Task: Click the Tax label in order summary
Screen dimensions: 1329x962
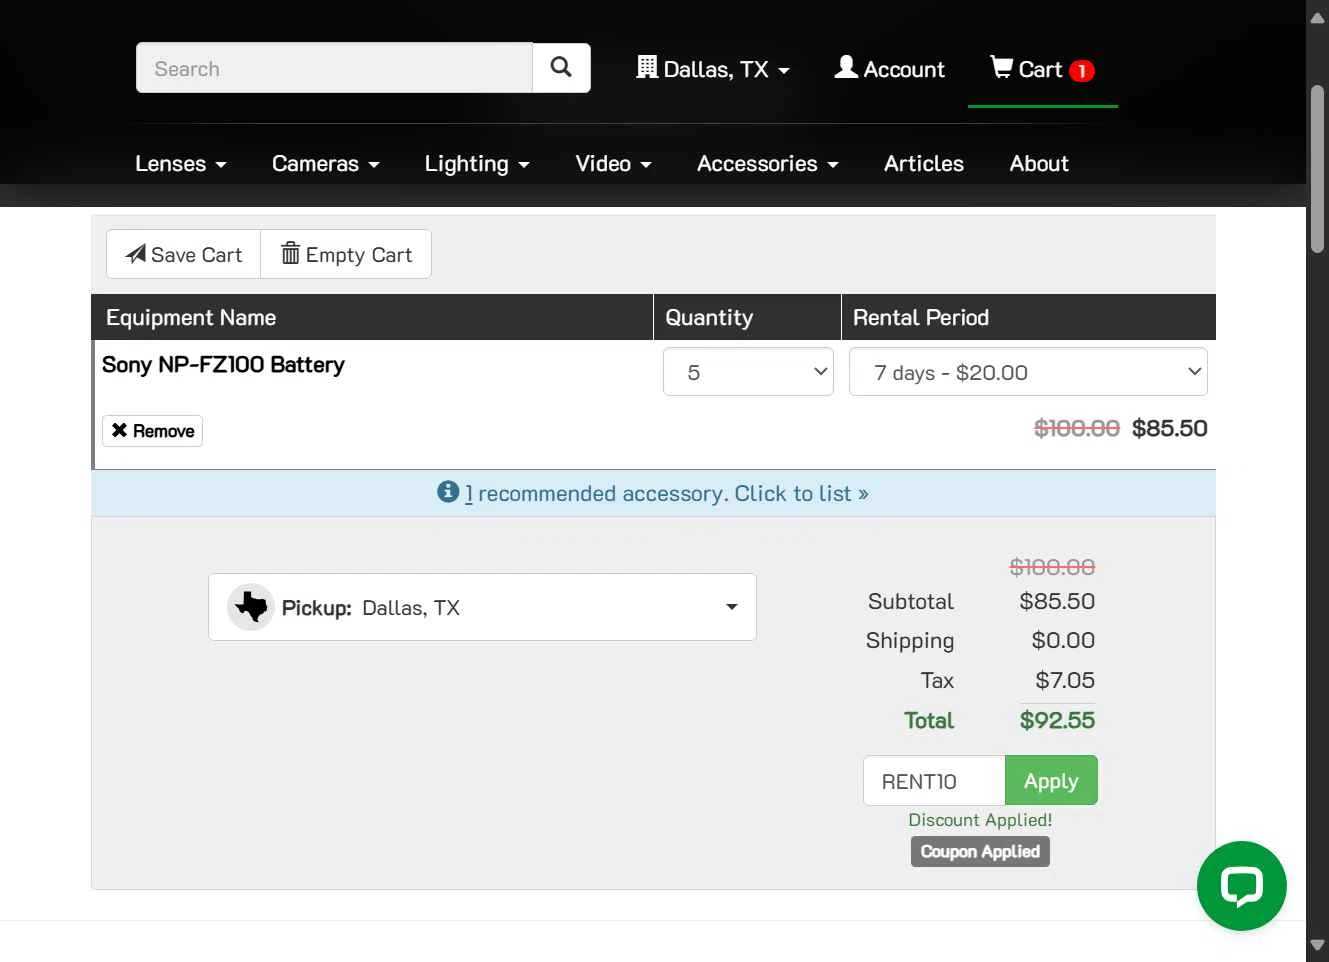Action: click(x=937, y=680)
